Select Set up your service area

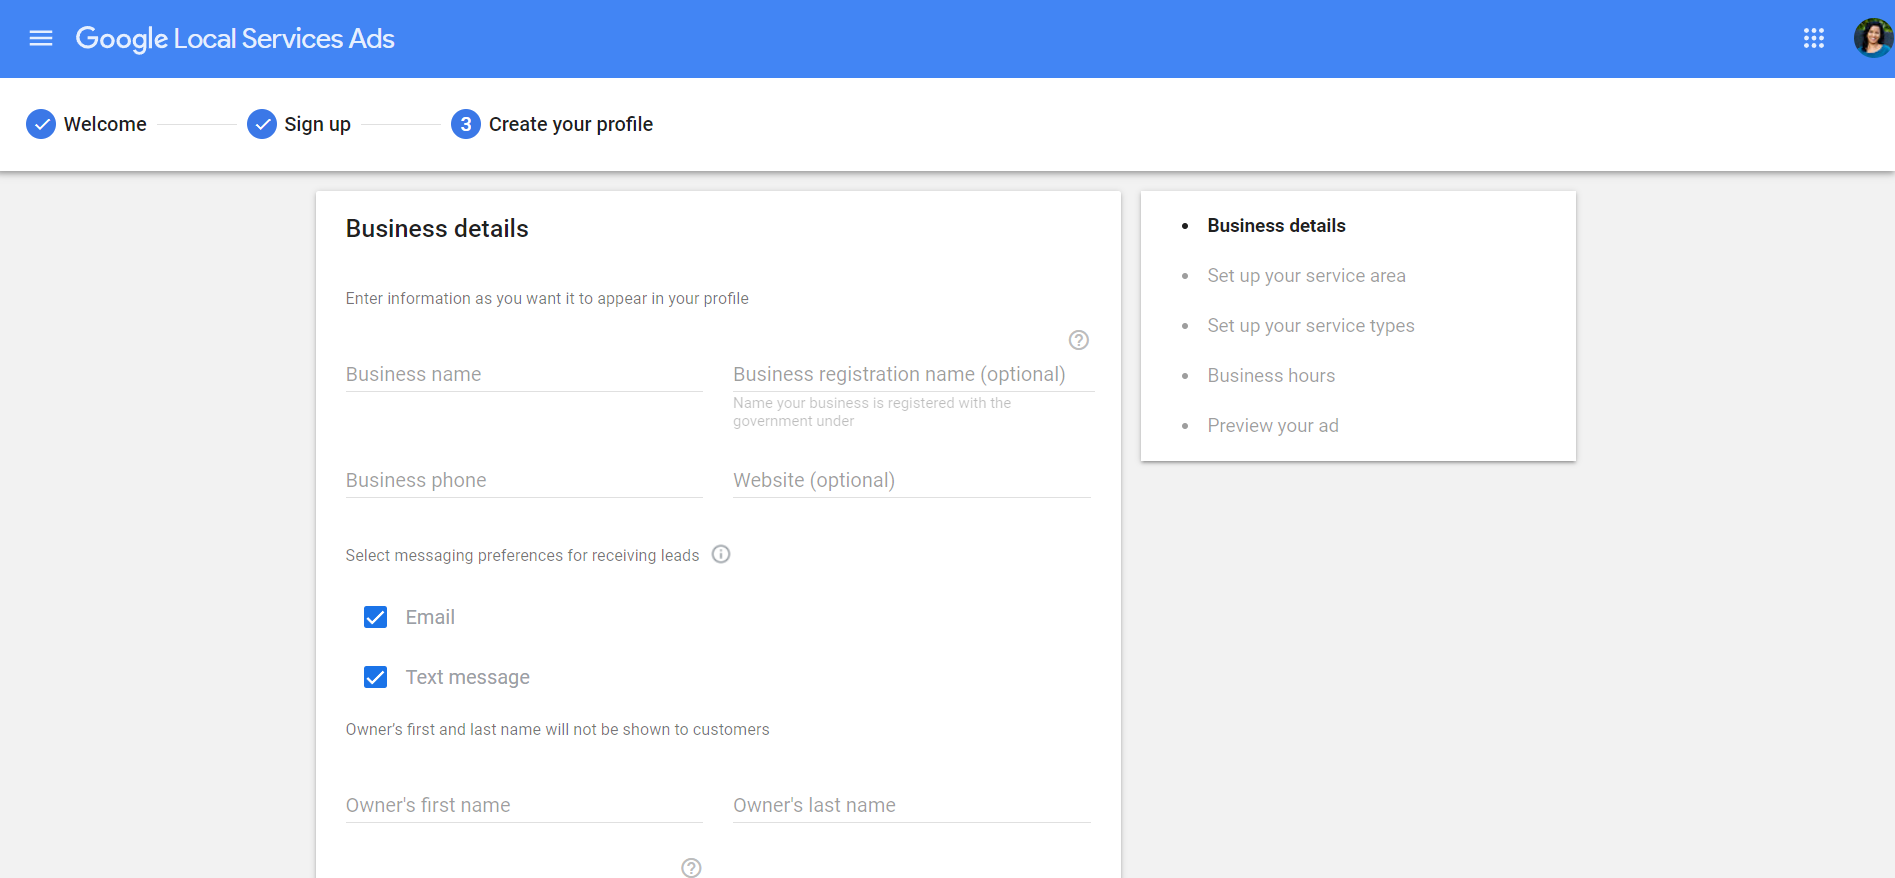pos(1306,276)
